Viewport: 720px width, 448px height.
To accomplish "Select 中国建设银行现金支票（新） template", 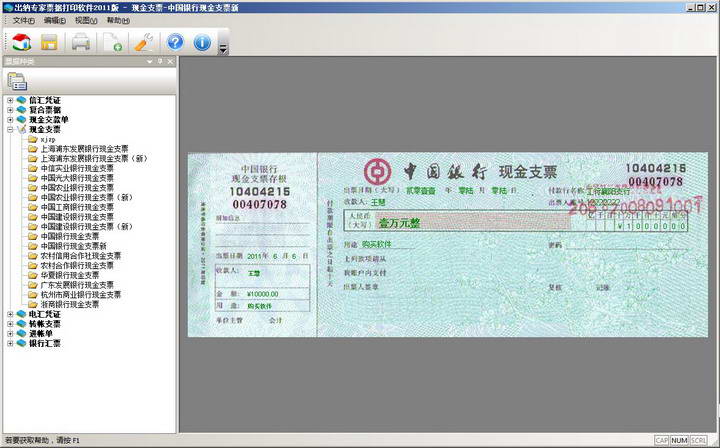I will pyautogui.click(x=87, y=227).
